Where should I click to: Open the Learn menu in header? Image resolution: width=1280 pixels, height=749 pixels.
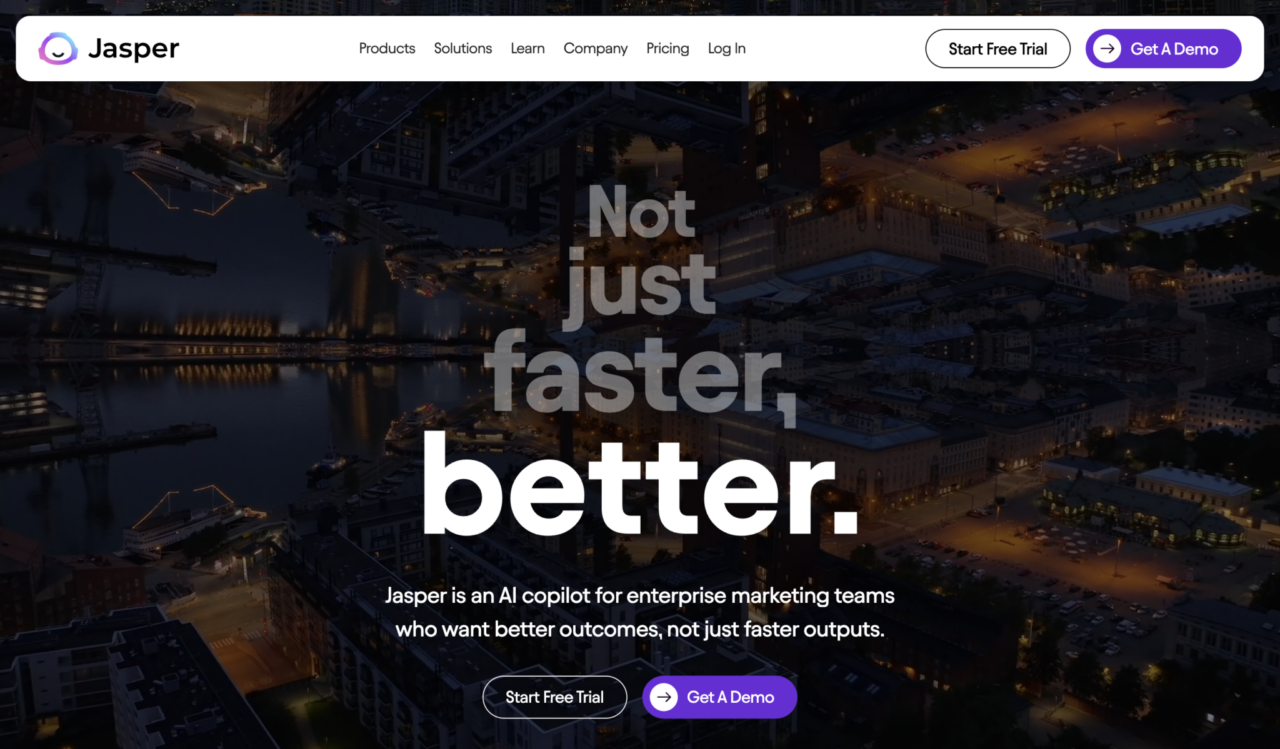point(528,48)
